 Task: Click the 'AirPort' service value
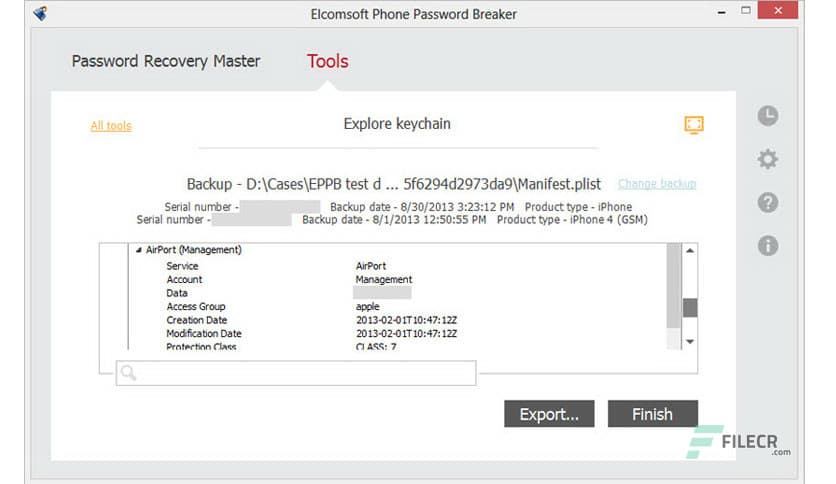371,266
